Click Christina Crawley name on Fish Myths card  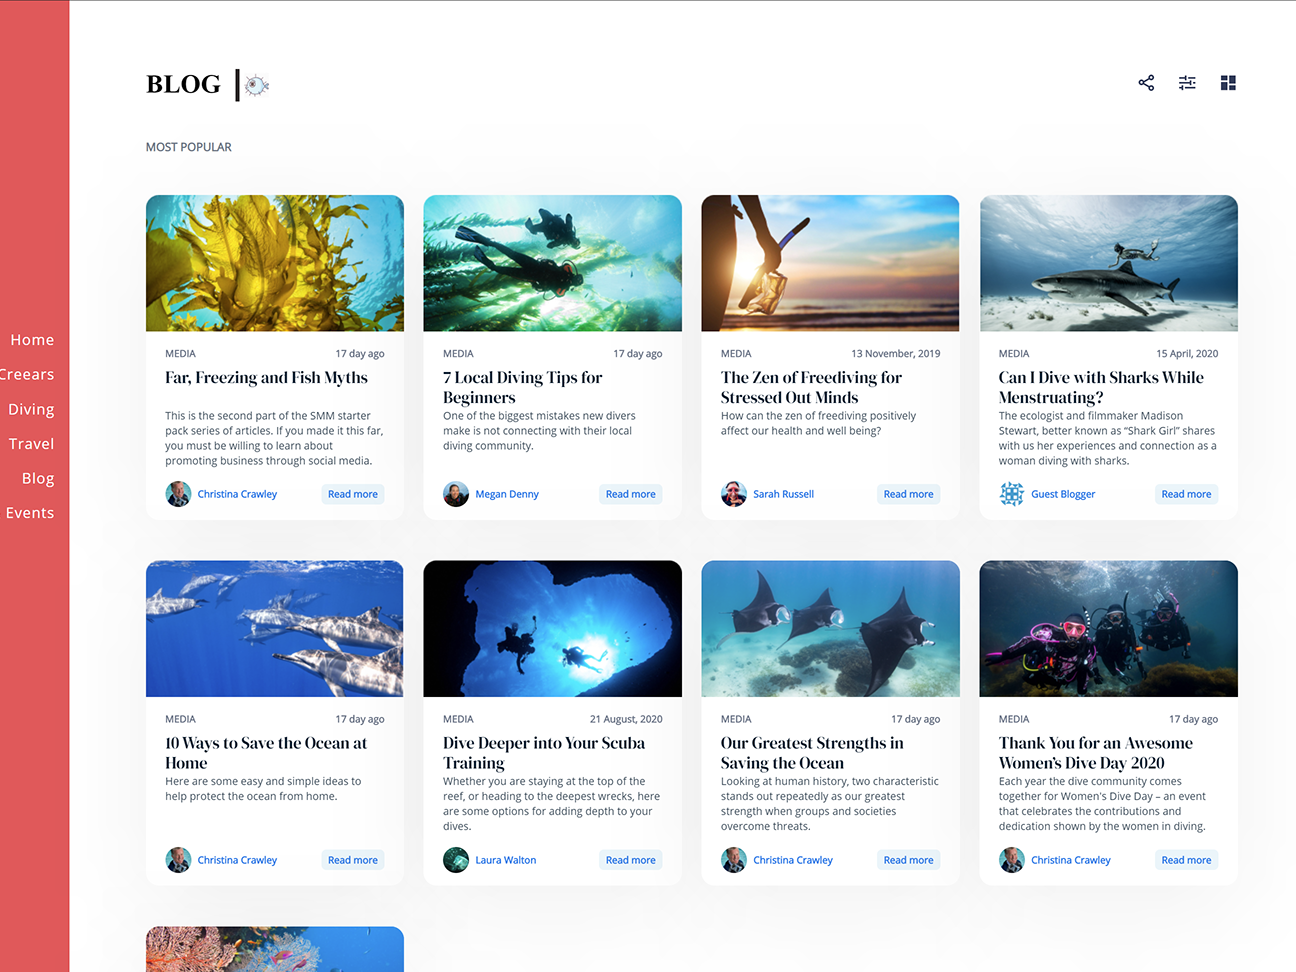pyautogui.click(x=237, y=494)
